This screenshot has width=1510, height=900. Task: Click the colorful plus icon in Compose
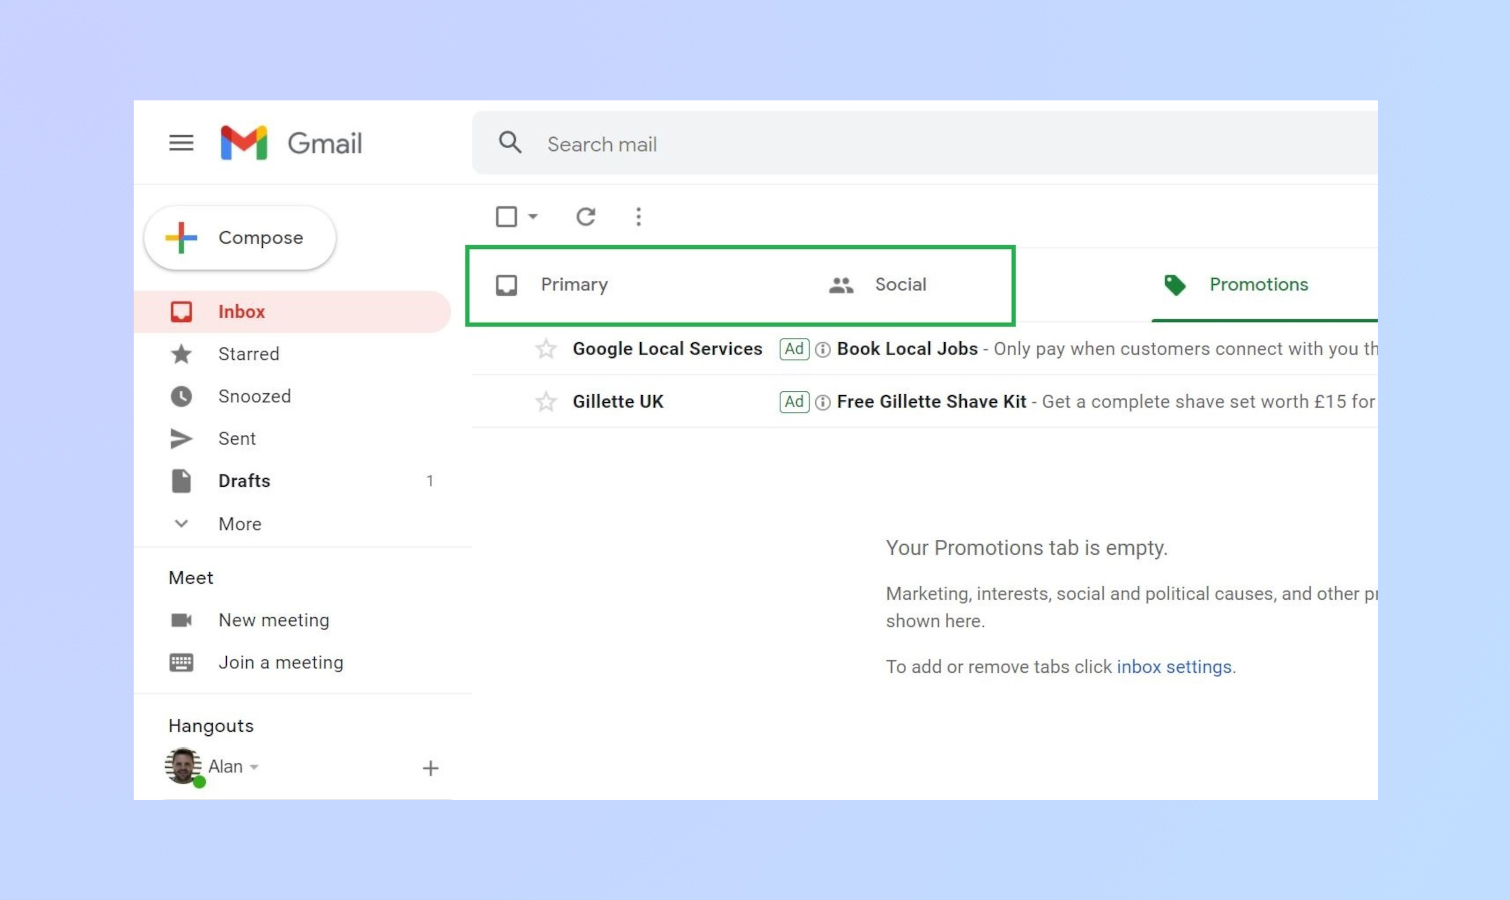181,238
